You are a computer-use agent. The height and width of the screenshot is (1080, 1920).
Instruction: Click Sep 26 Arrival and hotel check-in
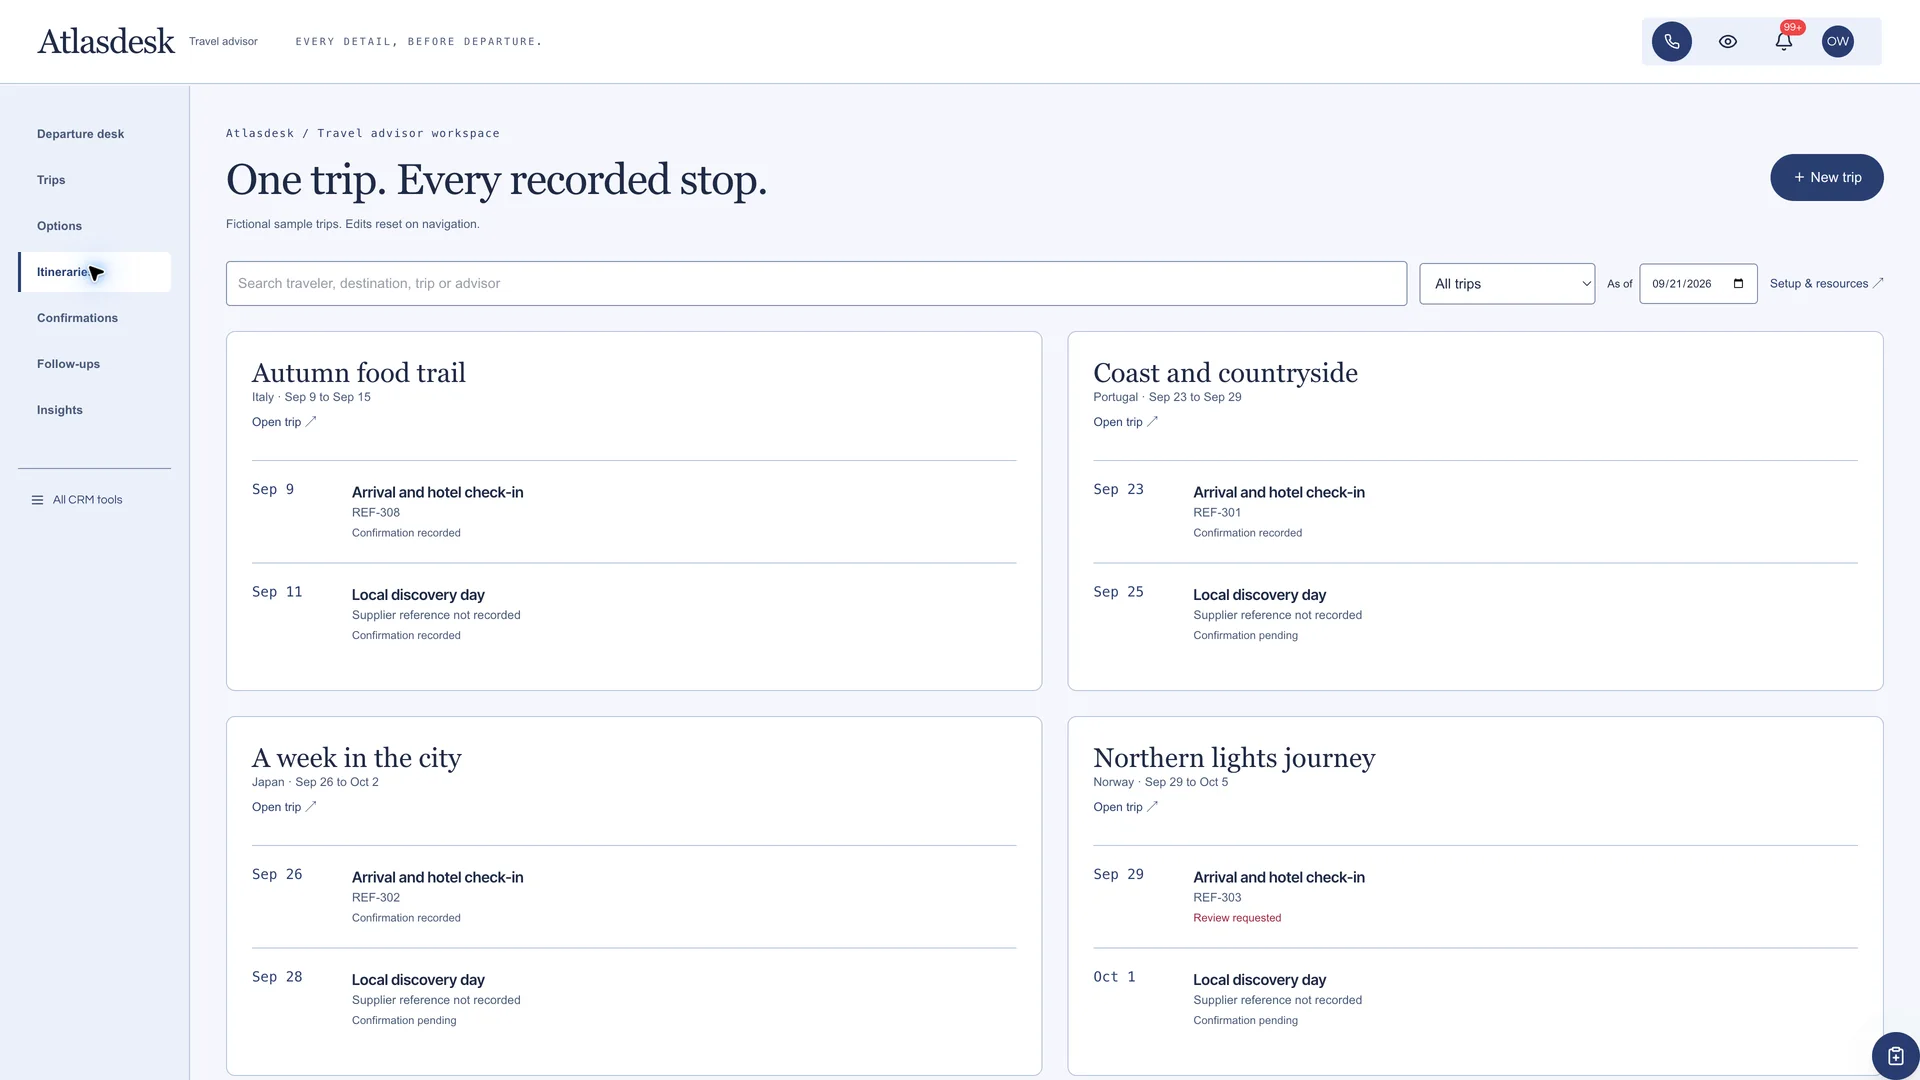click(437, 878)
